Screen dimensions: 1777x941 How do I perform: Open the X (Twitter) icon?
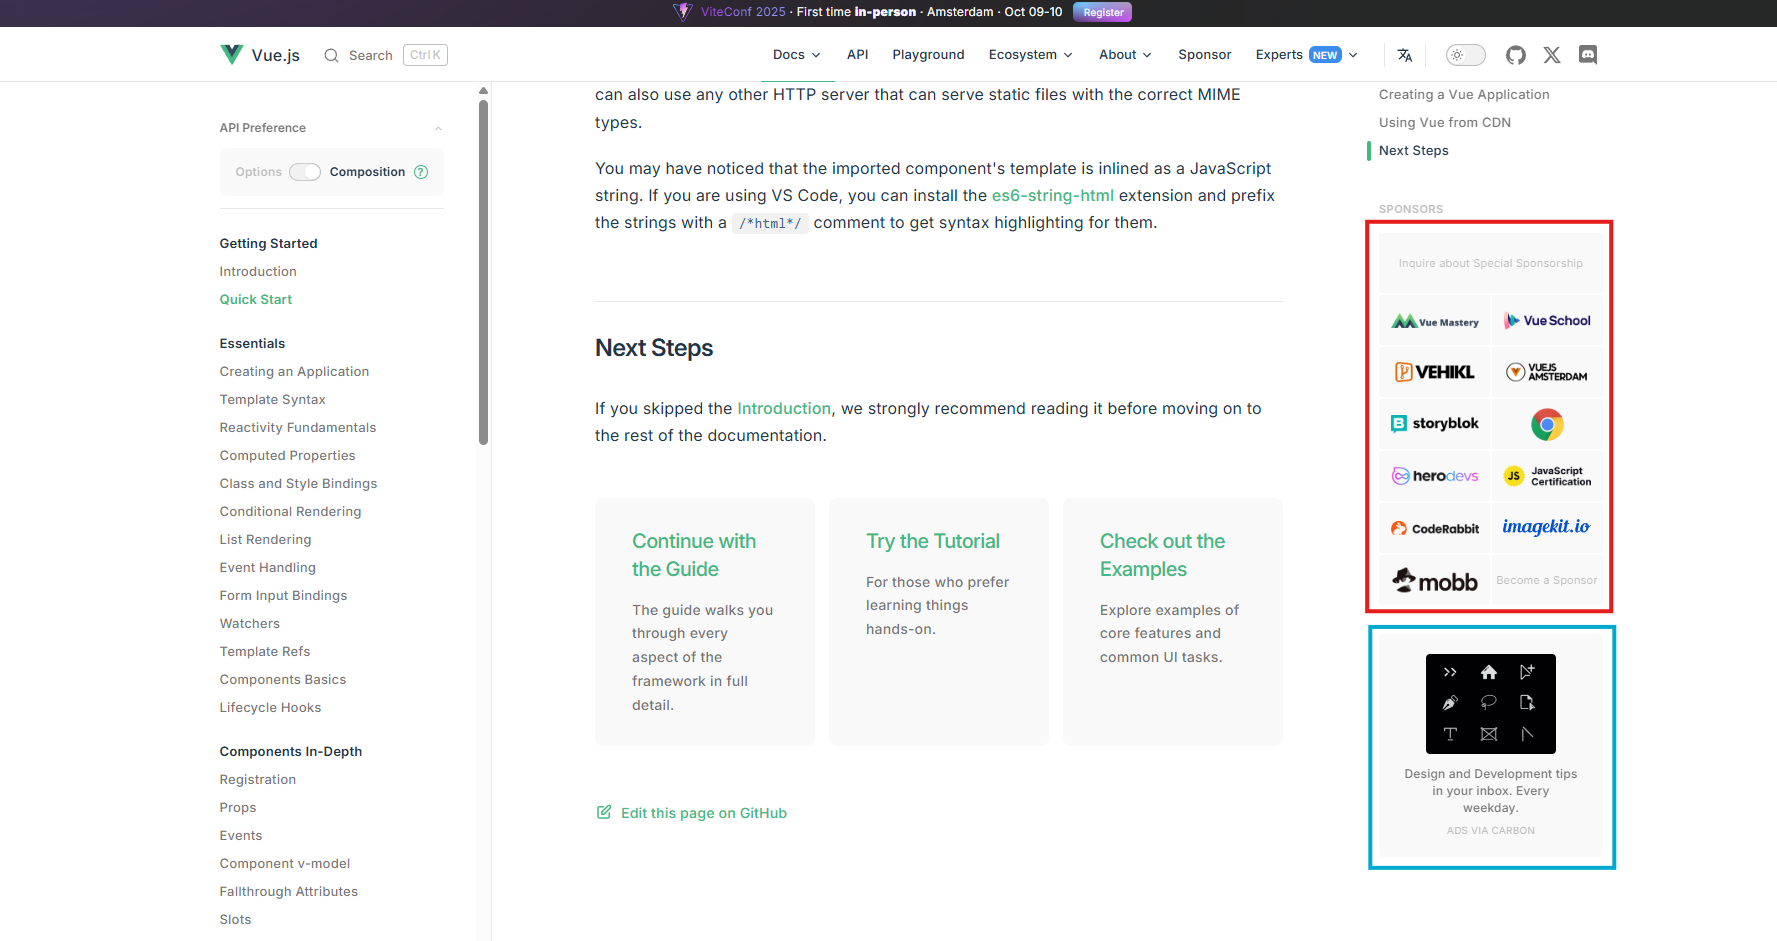(1552, 55)
